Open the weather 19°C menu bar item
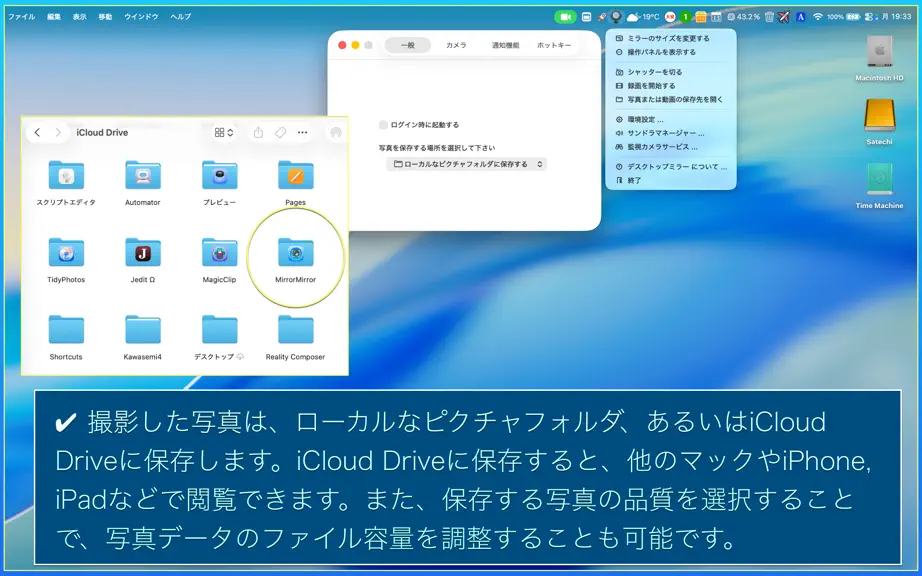Image resolution: width=922 pixels, height=576 pixels. pyautogui.click(x=643, y=17)
